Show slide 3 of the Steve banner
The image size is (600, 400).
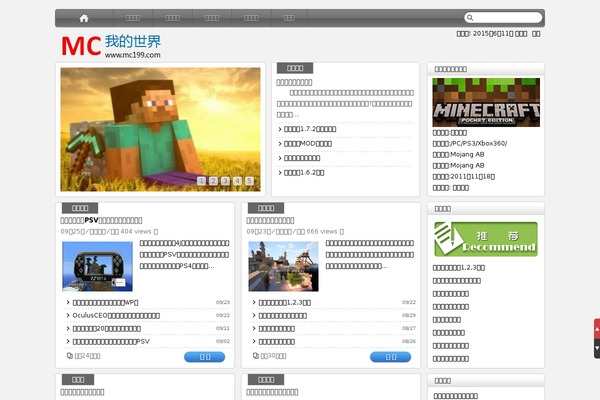pyautogui.click(x=225, y=181)
